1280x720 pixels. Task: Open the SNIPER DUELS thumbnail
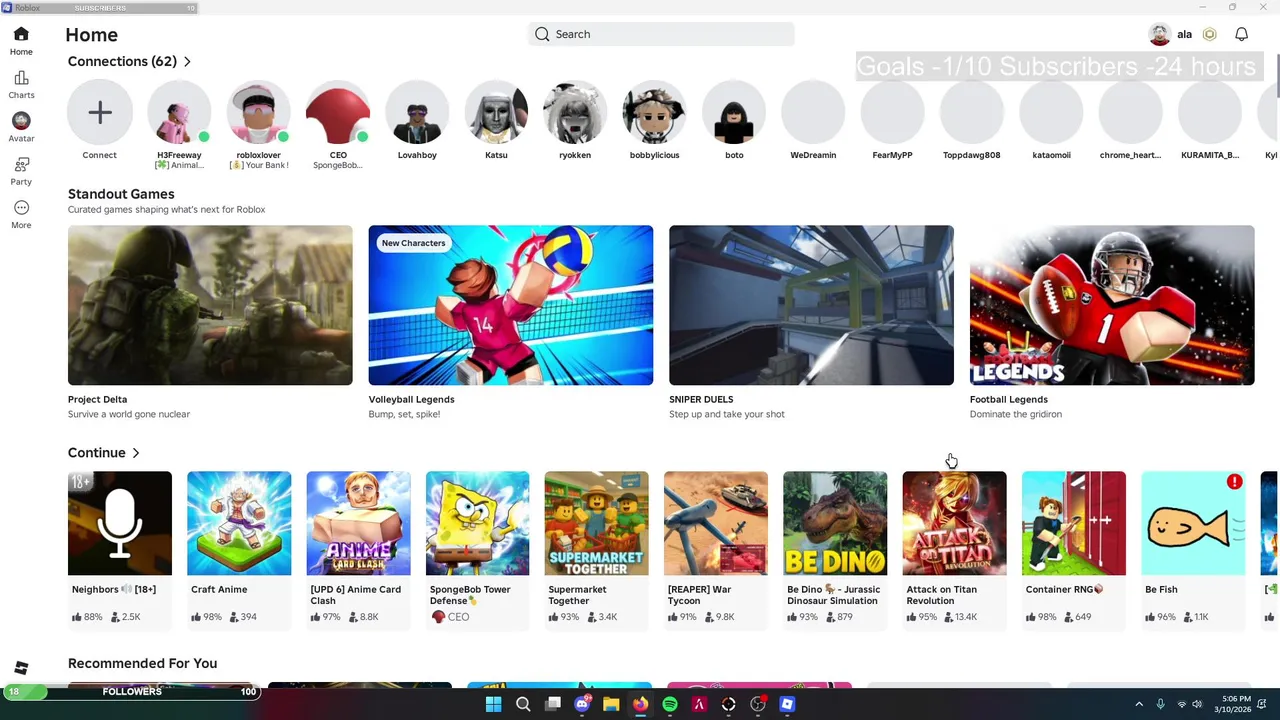pyautogui.click(x=811, y=305)
